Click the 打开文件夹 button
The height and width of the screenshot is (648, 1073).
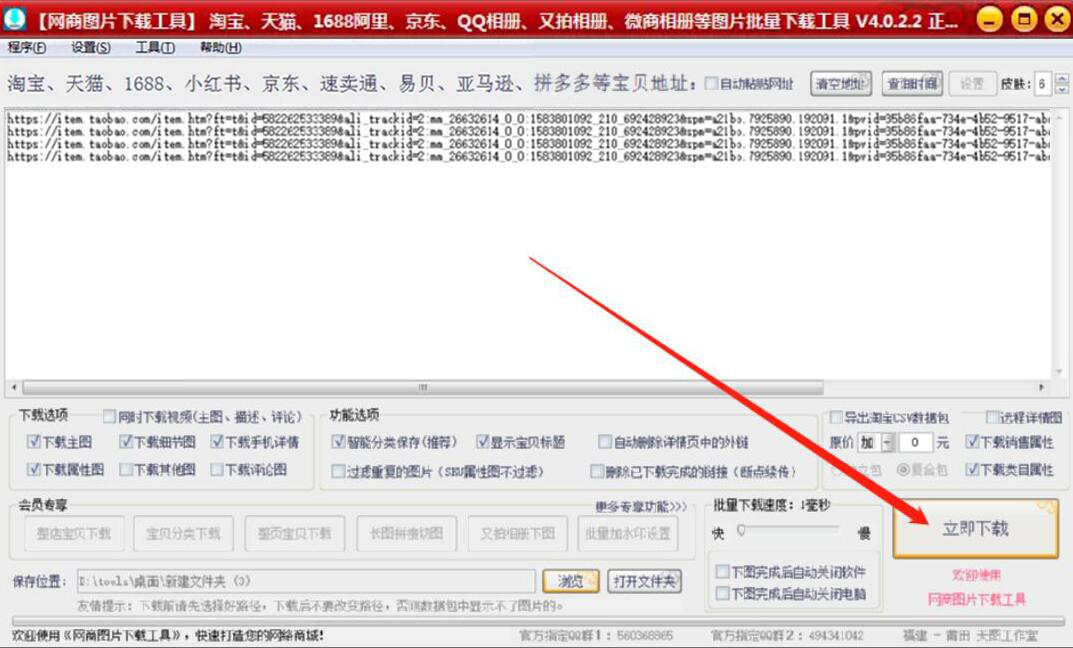(644, 582)
